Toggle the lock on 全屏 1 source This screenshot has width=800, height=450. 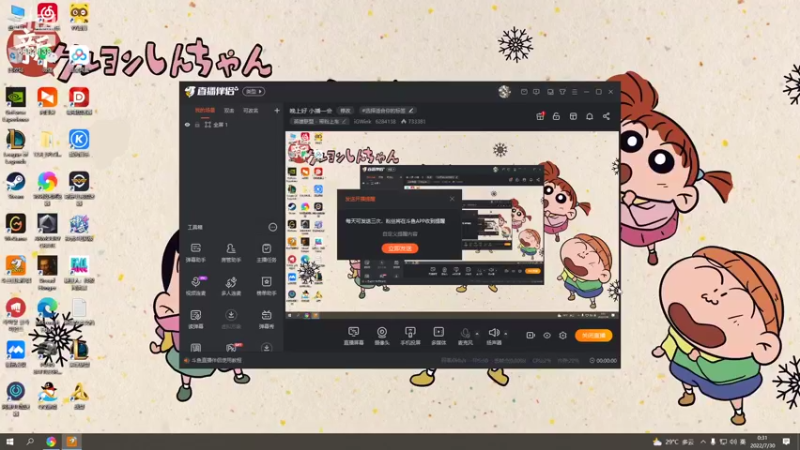[x=197, y=124]
